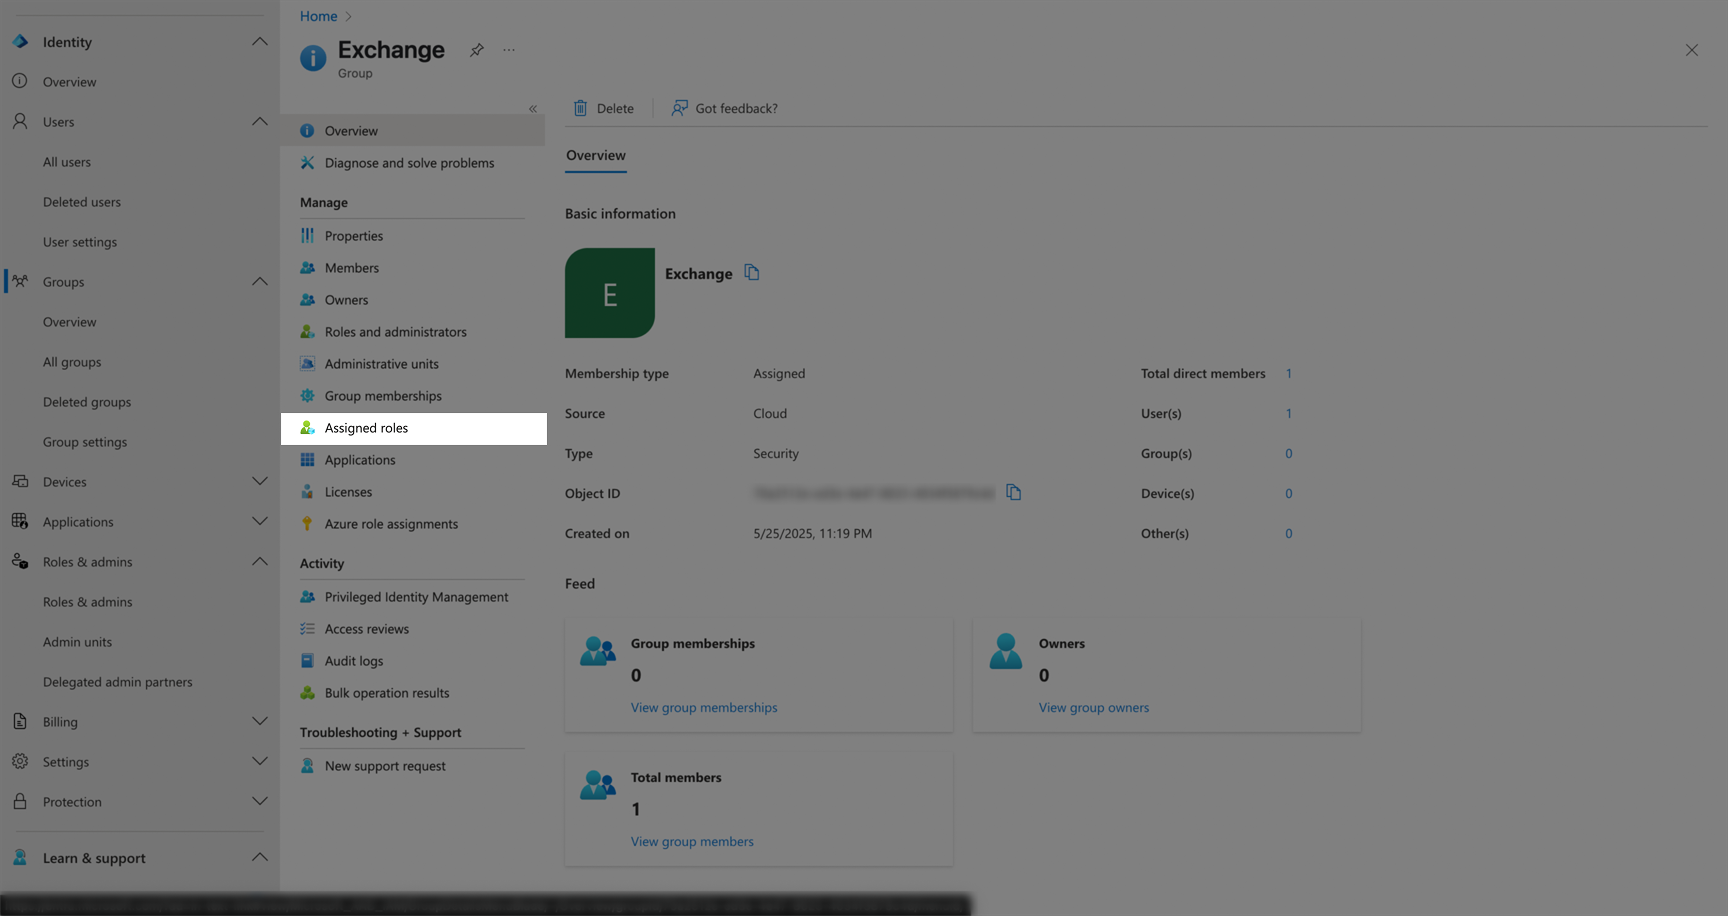This screenshot has height=916, width=1728.
Task: Click View group memberships link
Action: [704, 708]
